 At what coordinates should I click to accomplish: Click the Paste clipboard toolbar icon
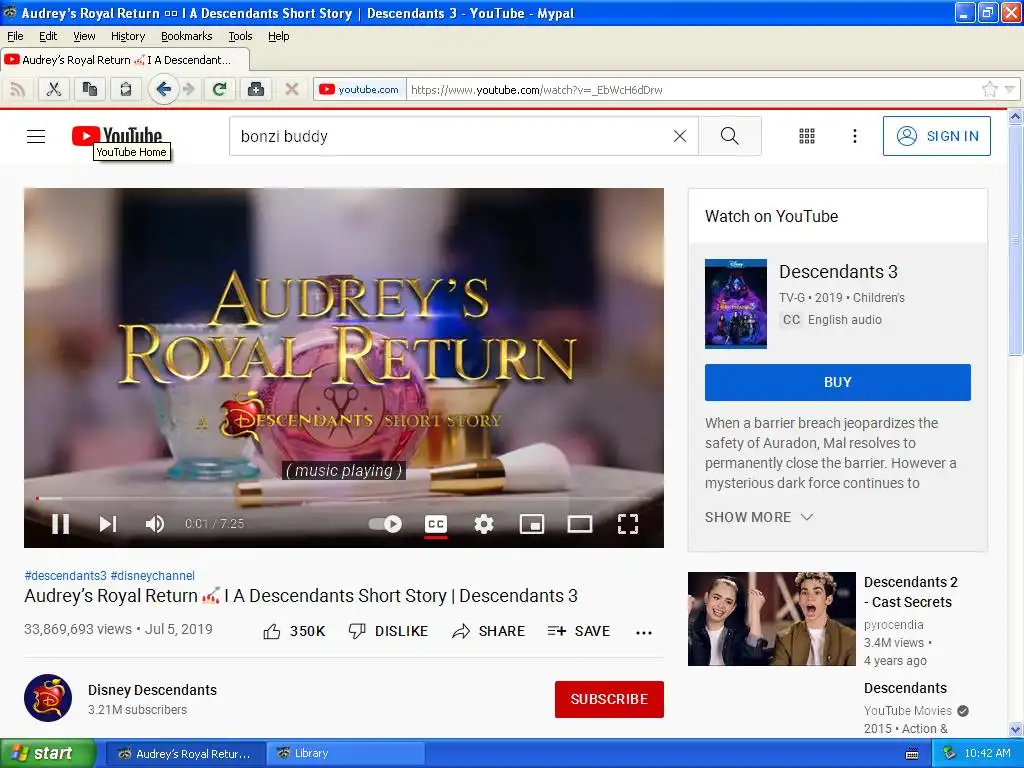point(125,89)
